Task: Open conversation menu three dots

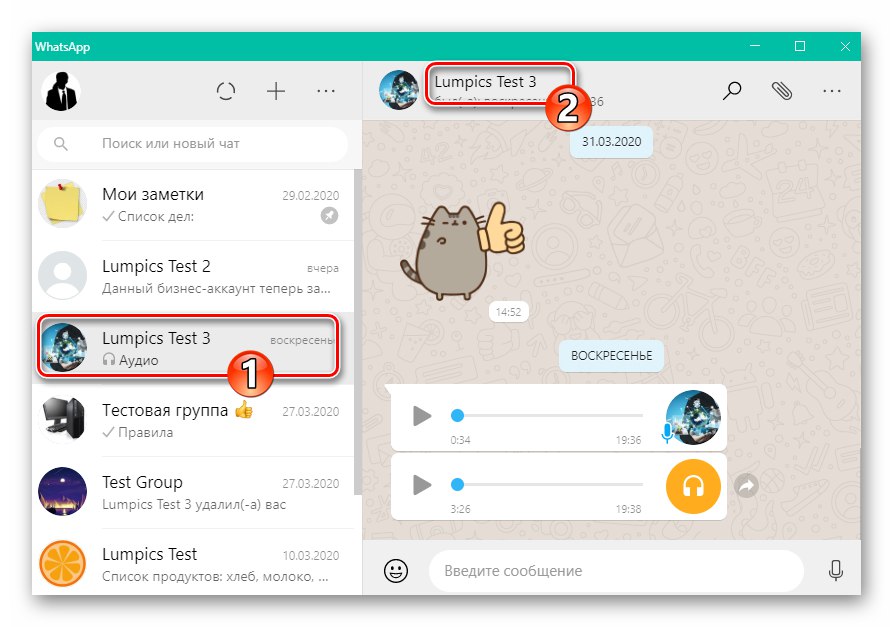Action: [x=831, y=91]
